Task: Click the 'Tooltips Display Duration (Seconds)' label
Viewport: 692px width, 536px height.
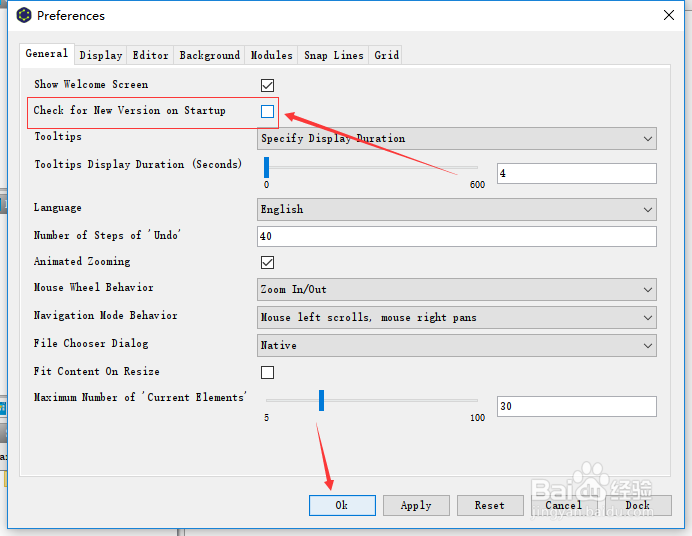Action: (138, 165)
